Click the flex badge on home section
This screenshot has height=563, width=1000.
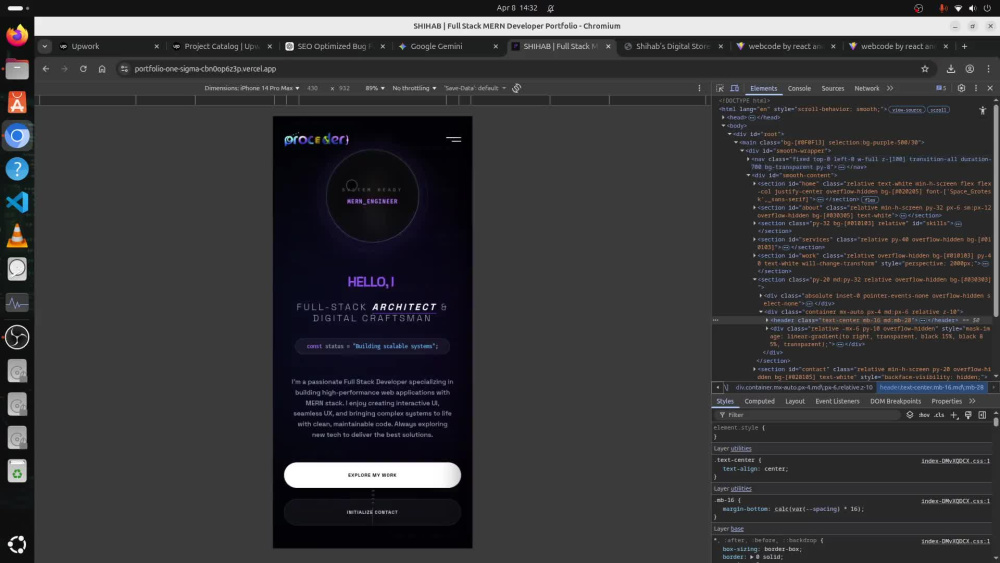870,200
